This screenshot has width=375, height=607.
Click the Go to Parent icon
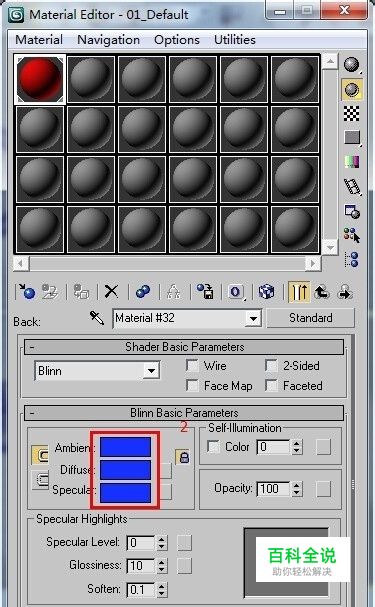(322, 291)
